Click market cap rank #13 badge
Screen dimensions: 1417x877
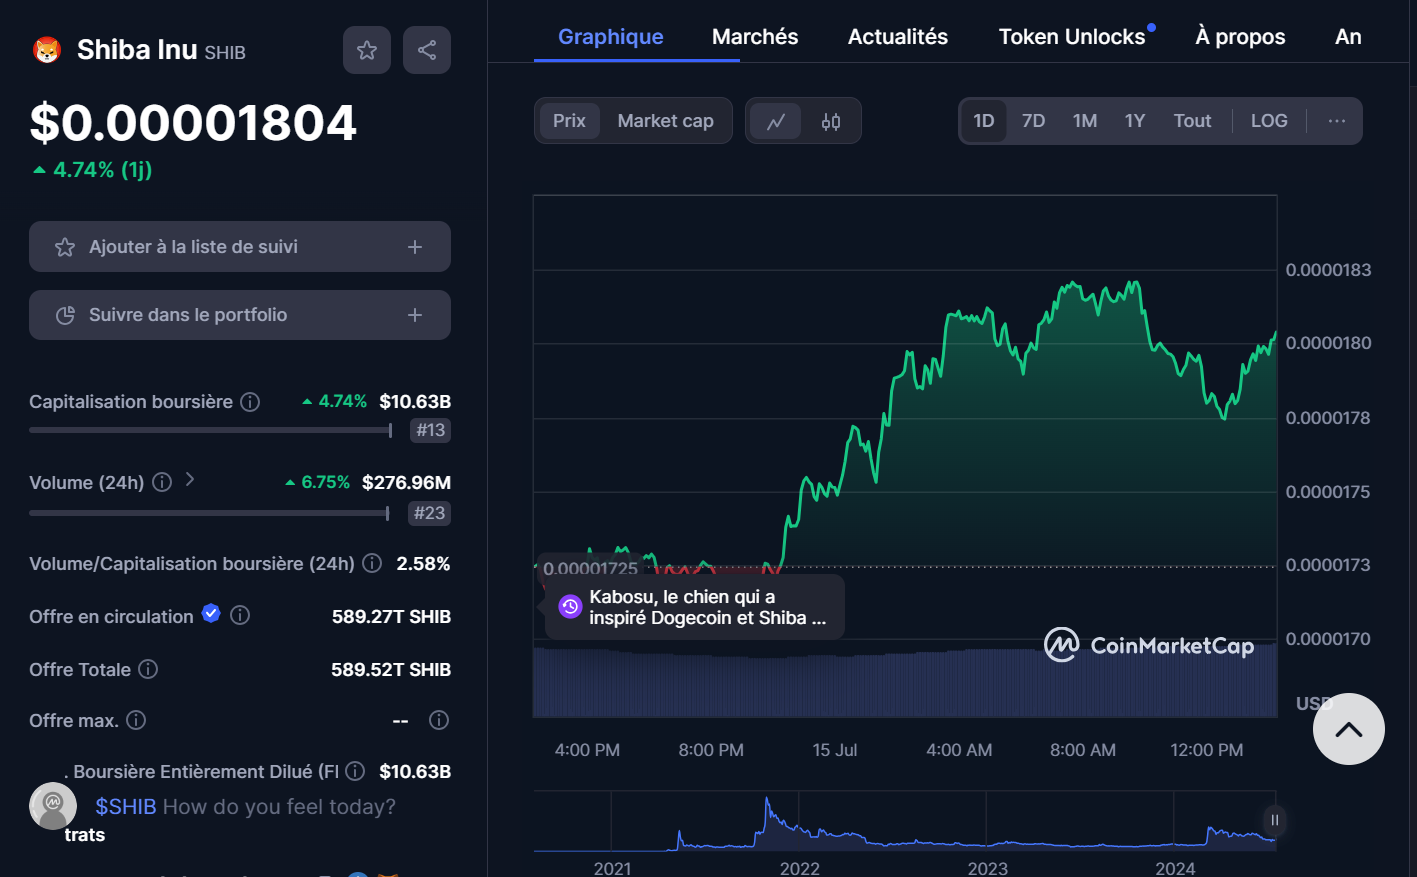coord(431,430)
